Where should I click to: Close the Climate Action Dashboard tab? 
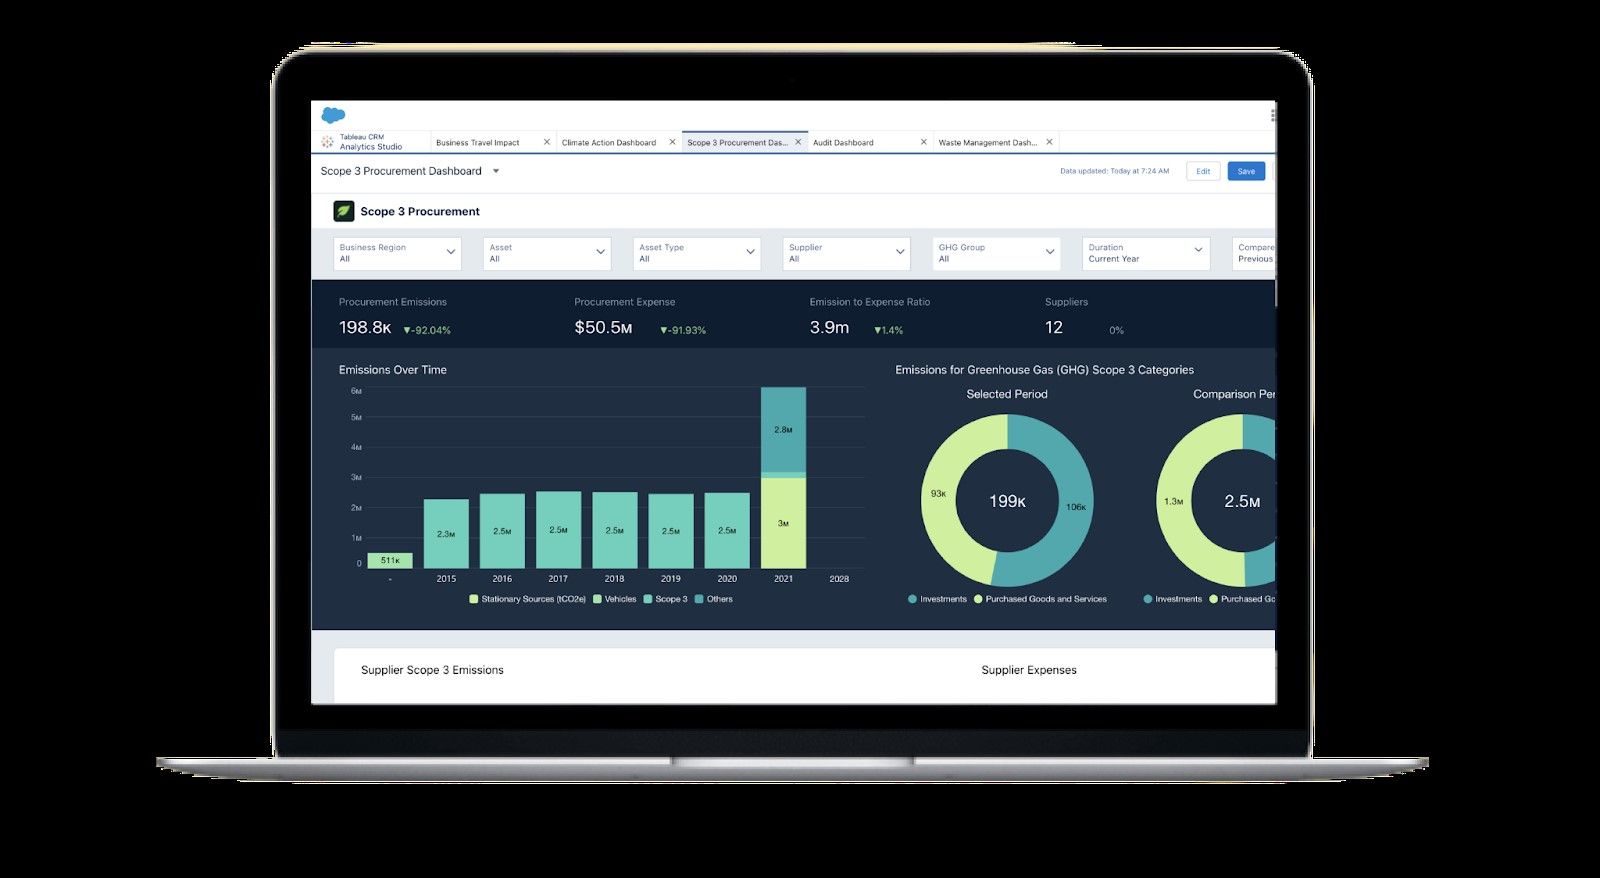pos(672,142)
